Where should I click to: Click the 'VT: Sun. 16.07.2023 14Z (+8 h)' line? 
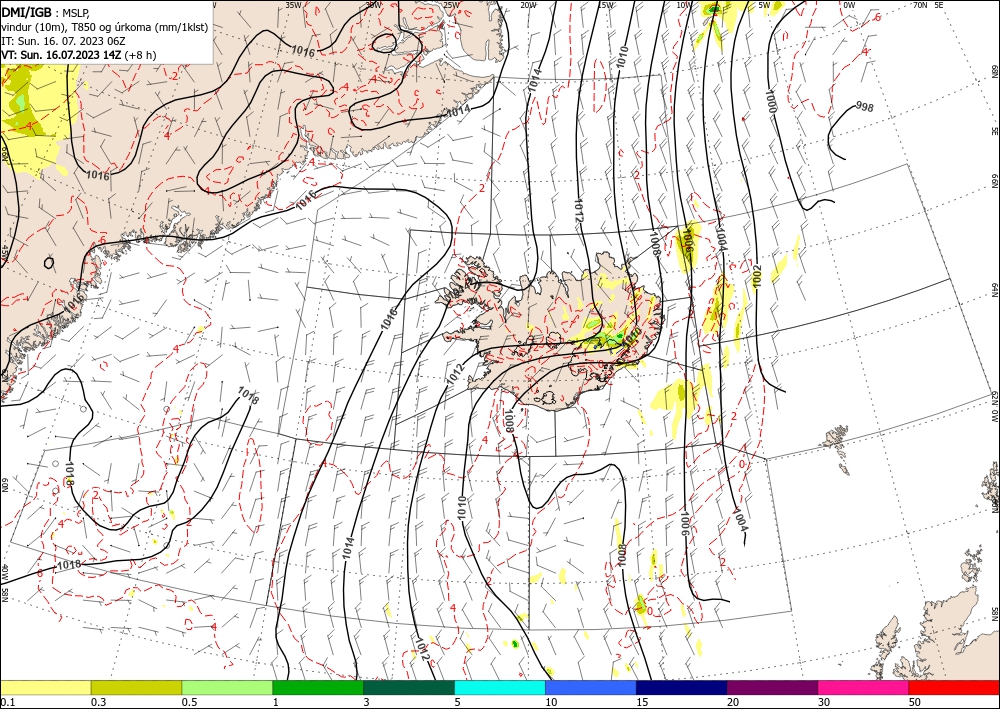(78, 55)
